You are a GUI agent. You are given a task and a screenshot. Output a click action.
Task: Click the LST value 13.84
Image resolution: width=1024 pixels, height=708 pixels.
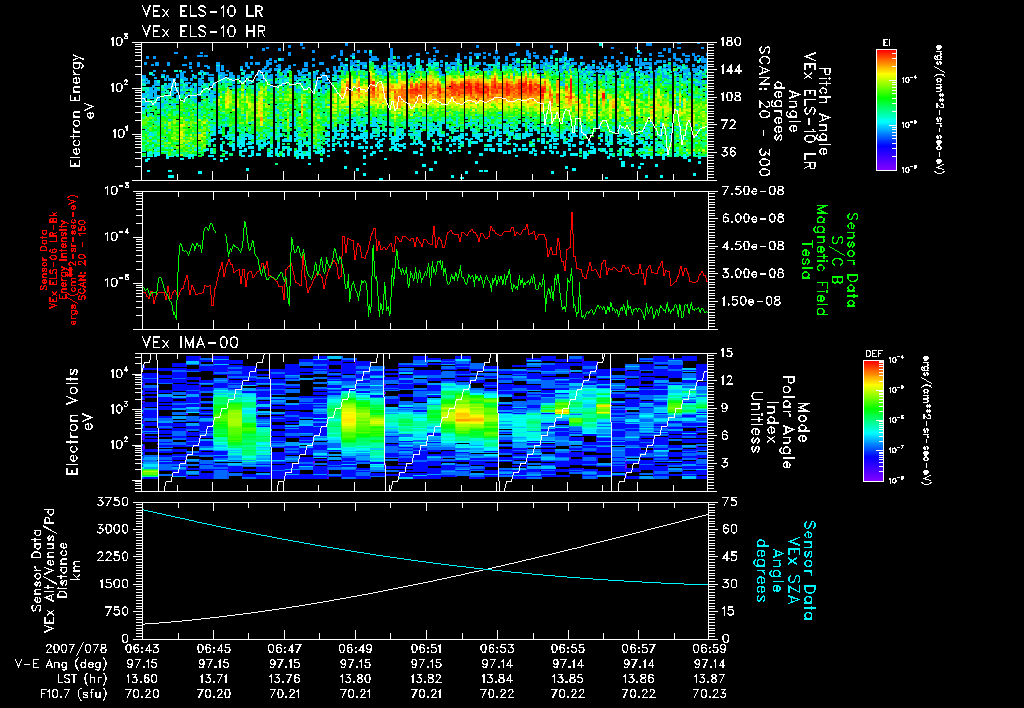click(x=497, y=679)
